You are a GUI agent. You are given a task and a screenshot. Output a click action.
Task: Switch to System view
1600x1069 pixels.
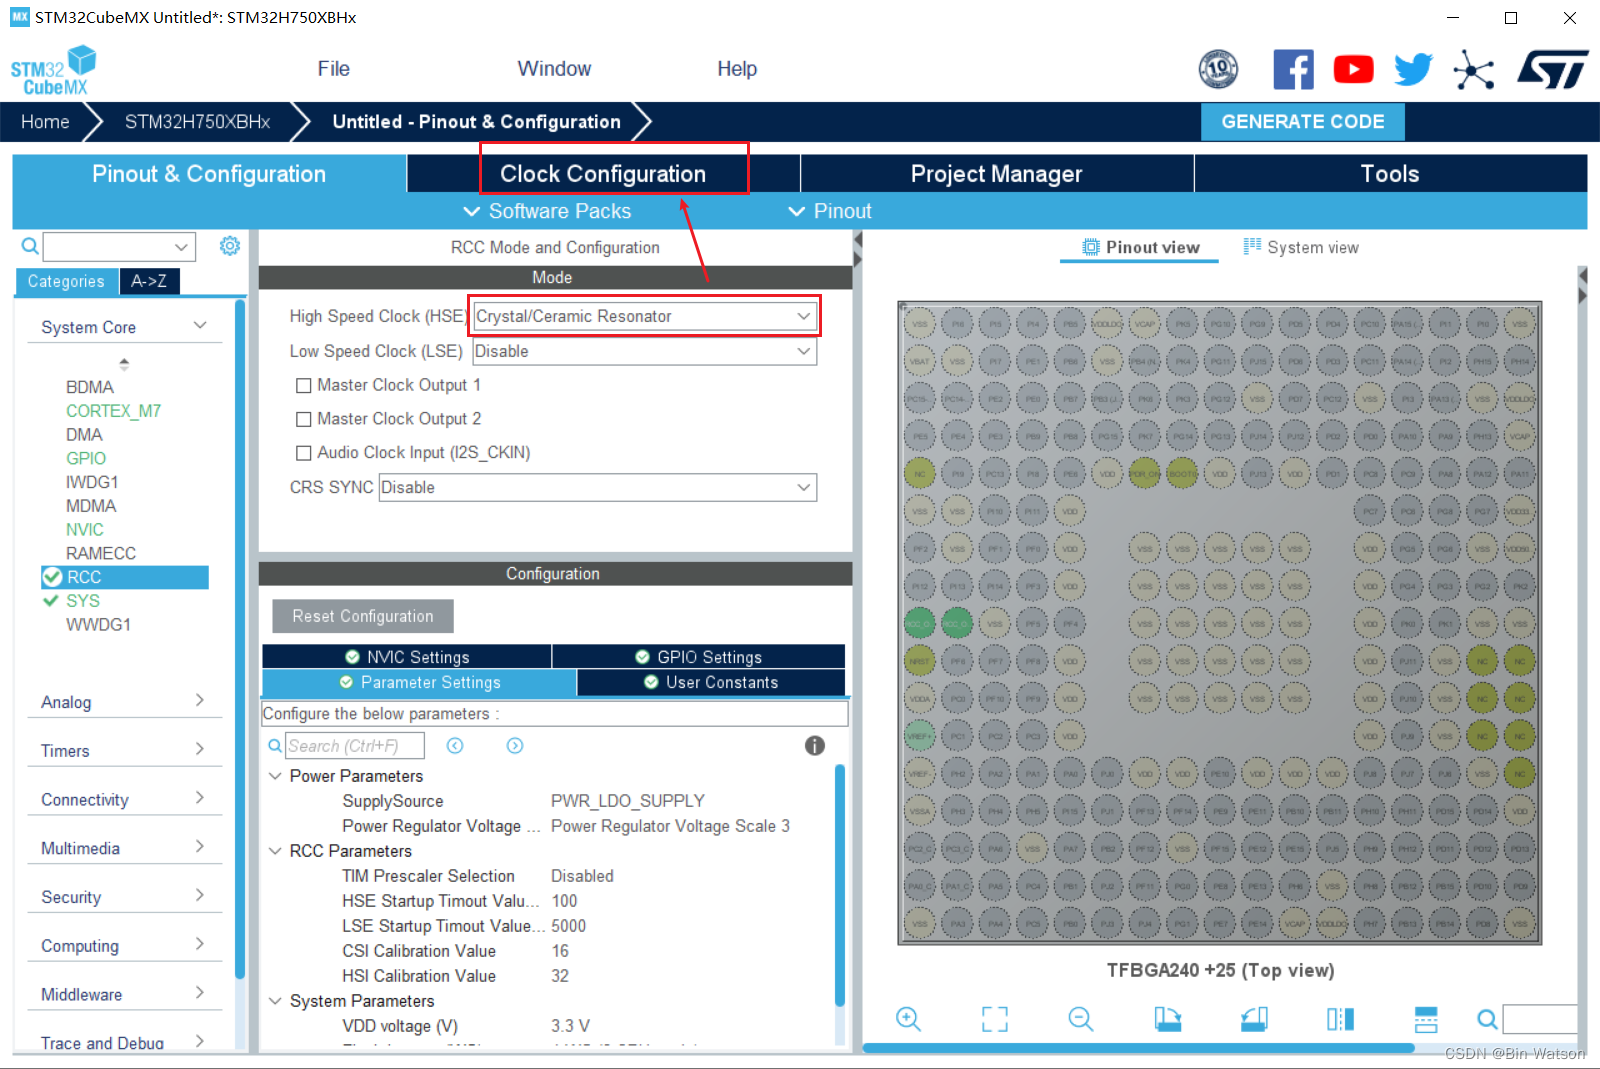coord(1301,247)
